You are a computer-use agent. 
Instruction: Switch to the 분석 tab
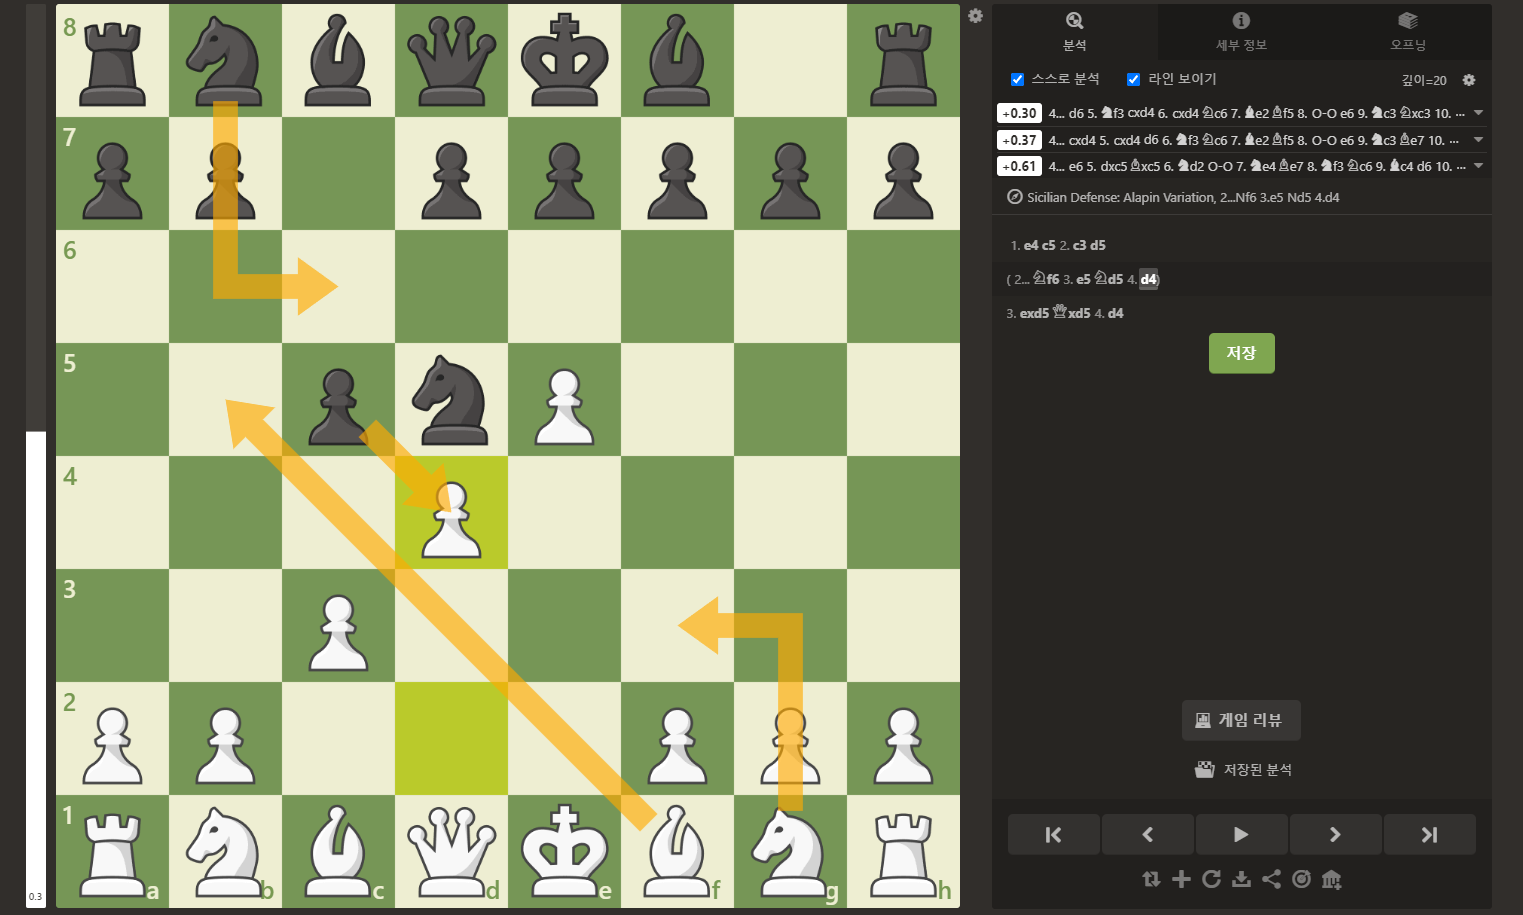pyautogui.click(x=1075, y=32)
